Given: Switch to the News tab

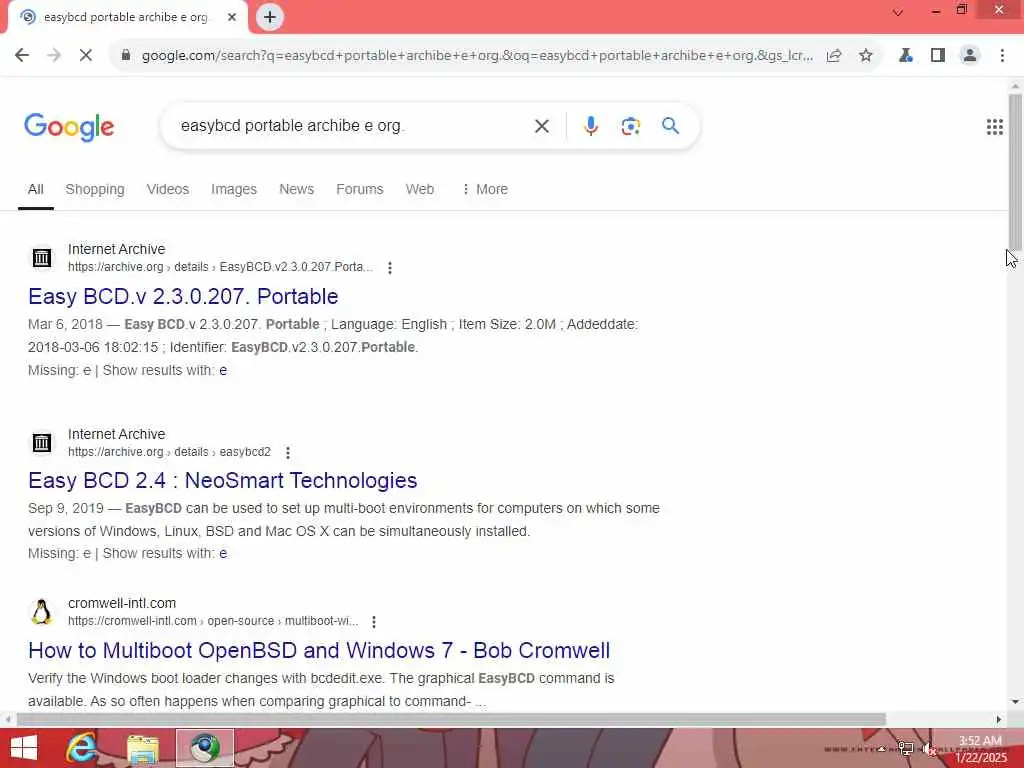Looking at the screenshot, I should pyautogui.click(x=296, y=189).
